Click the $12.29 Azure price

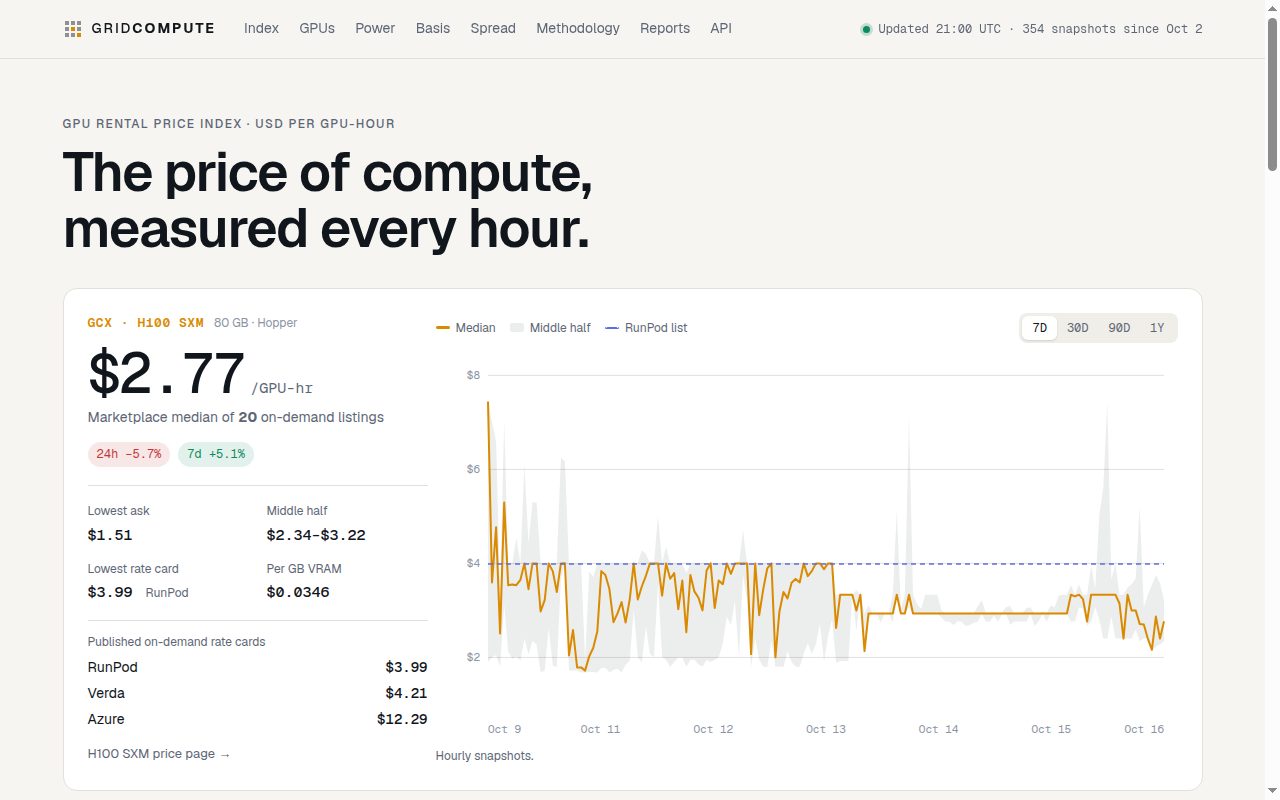402,719
